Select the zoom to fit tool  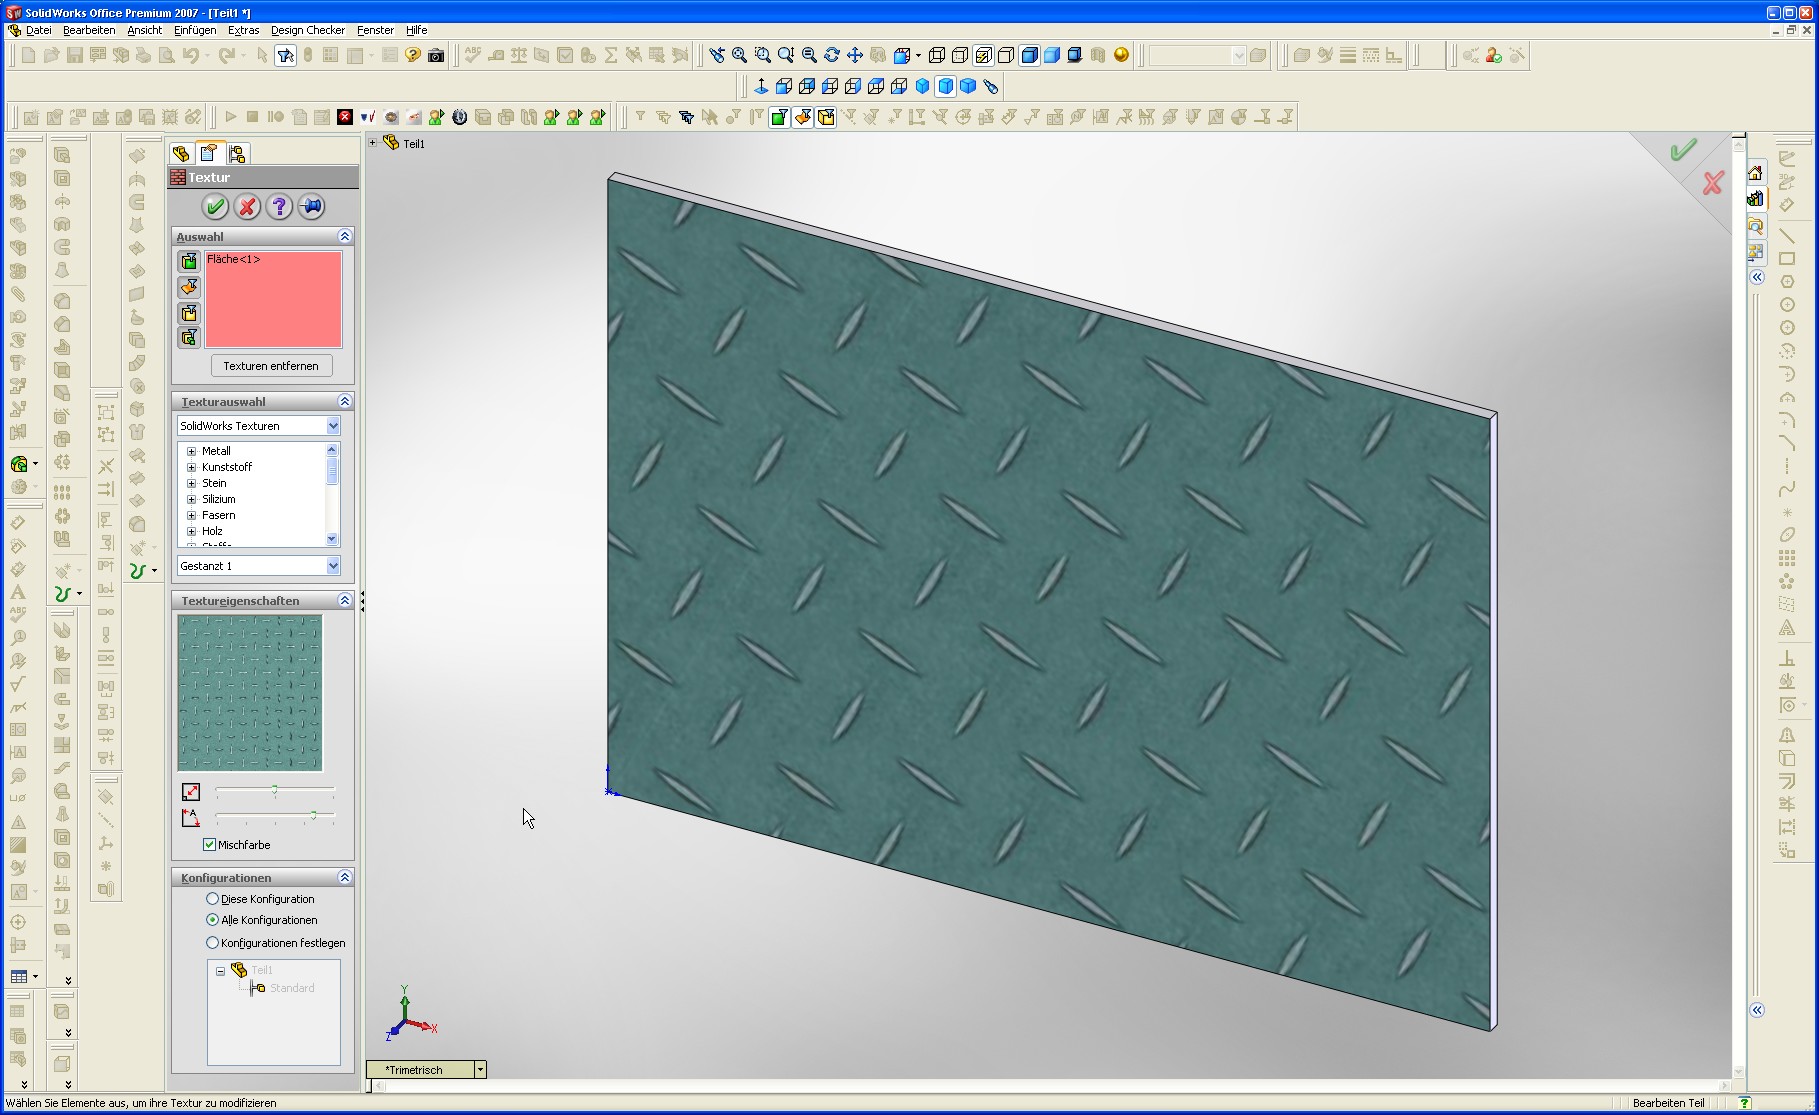[x=739, y=56]
